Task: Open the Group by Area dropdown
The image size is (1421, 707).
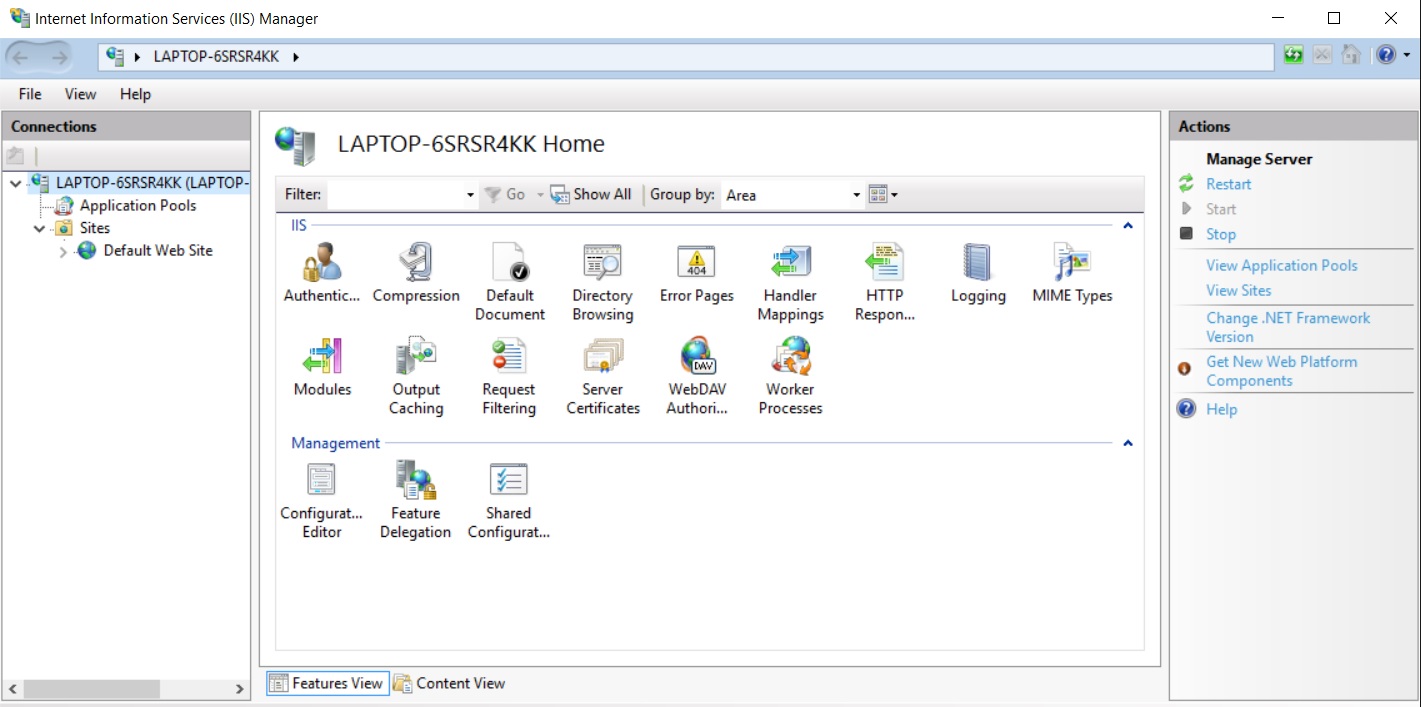Action: pos(857,195)
